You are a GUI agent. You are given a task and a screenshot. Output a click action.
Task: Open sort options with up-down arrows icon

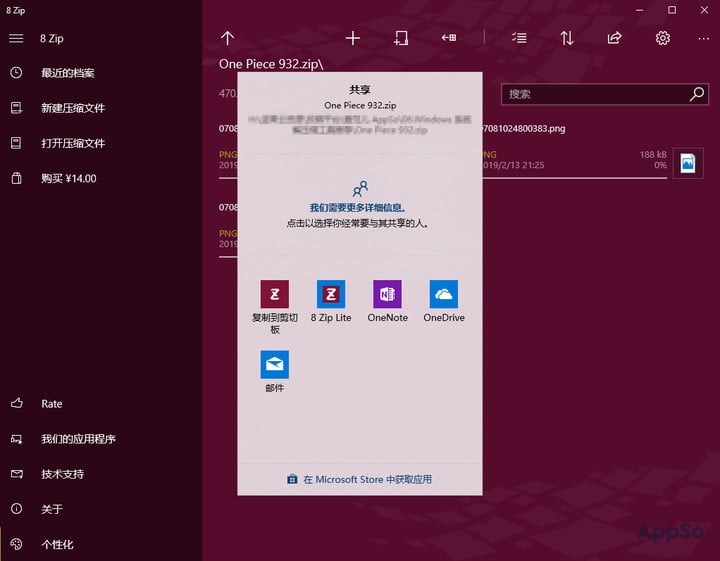pyautogui.click(x=567, y=38)
